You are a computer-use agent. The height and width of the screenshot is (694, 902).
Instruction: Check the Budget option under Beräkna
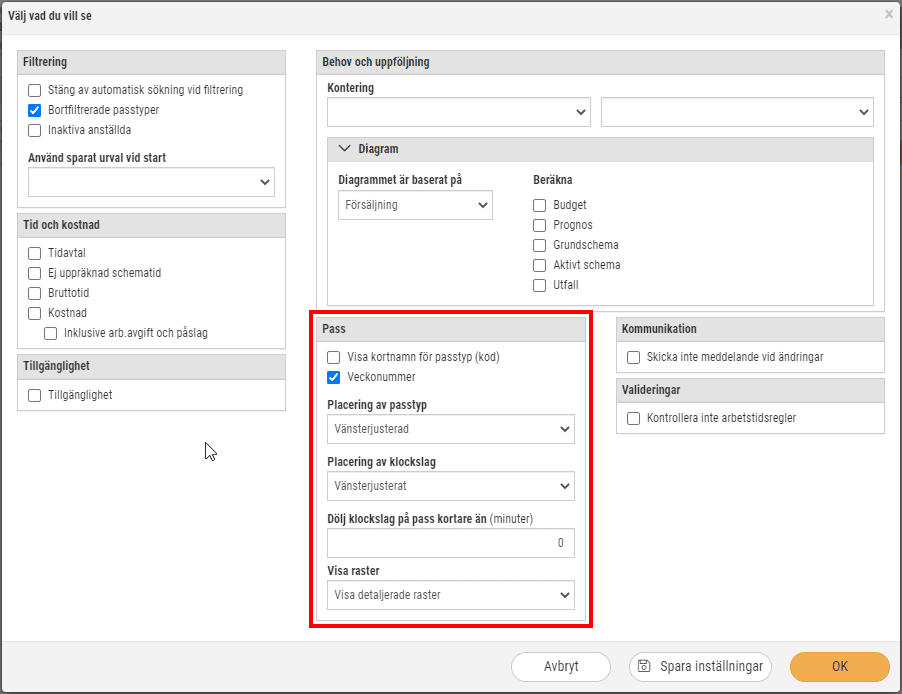coord(540,205)
